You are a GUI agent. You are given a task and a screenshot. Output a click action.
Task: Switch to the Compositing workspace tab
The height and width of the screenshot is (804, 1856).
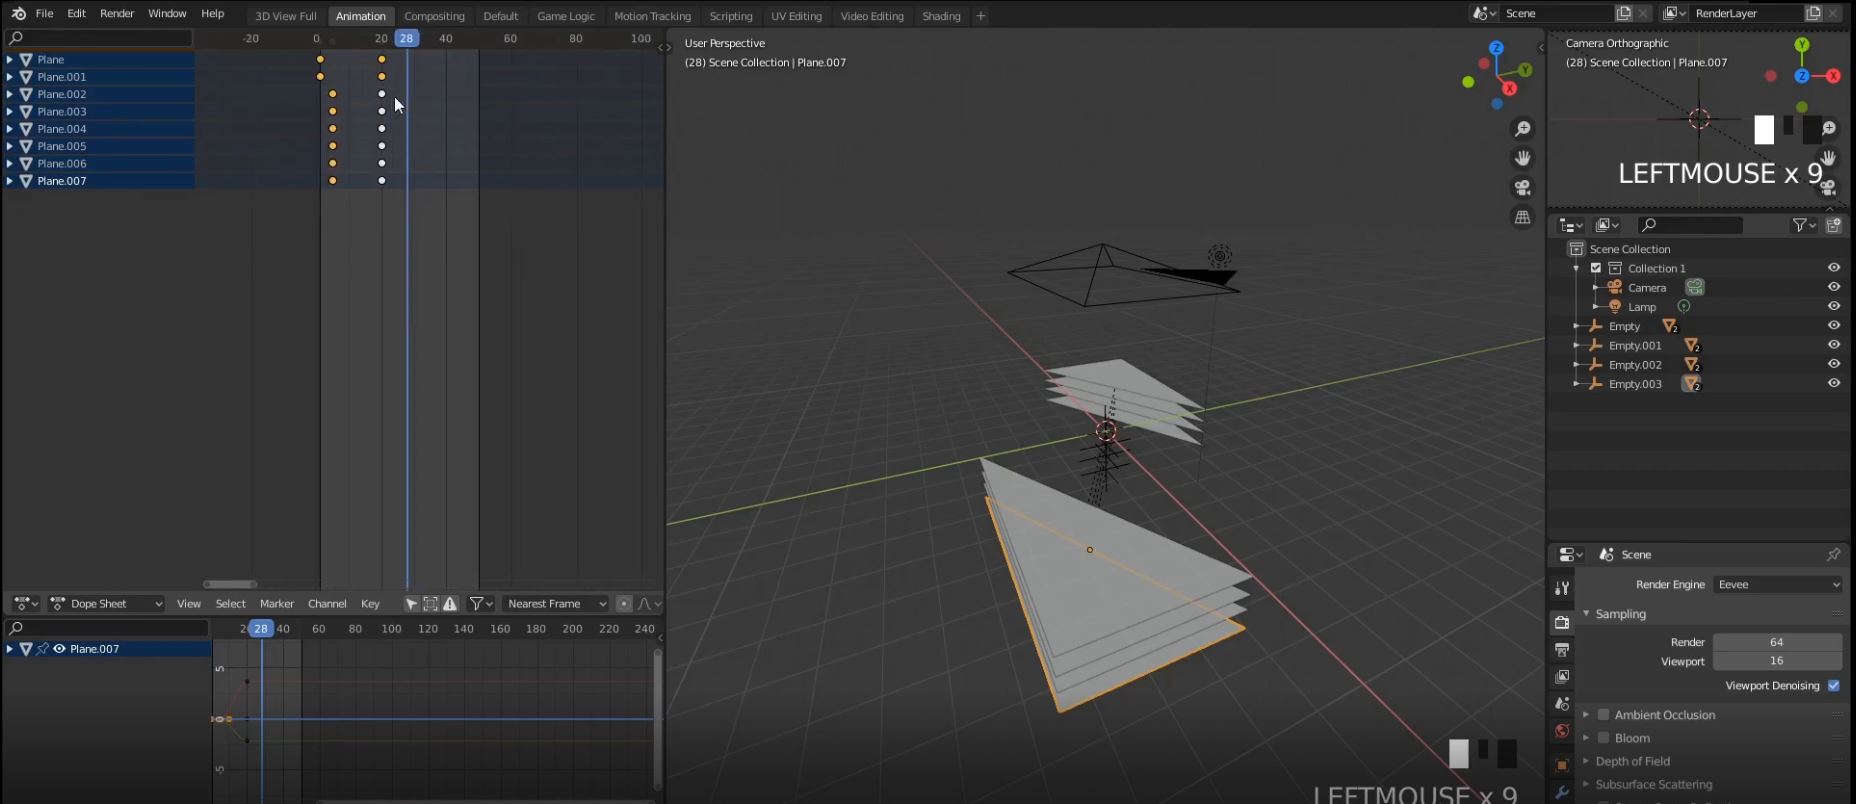(434, 16)
